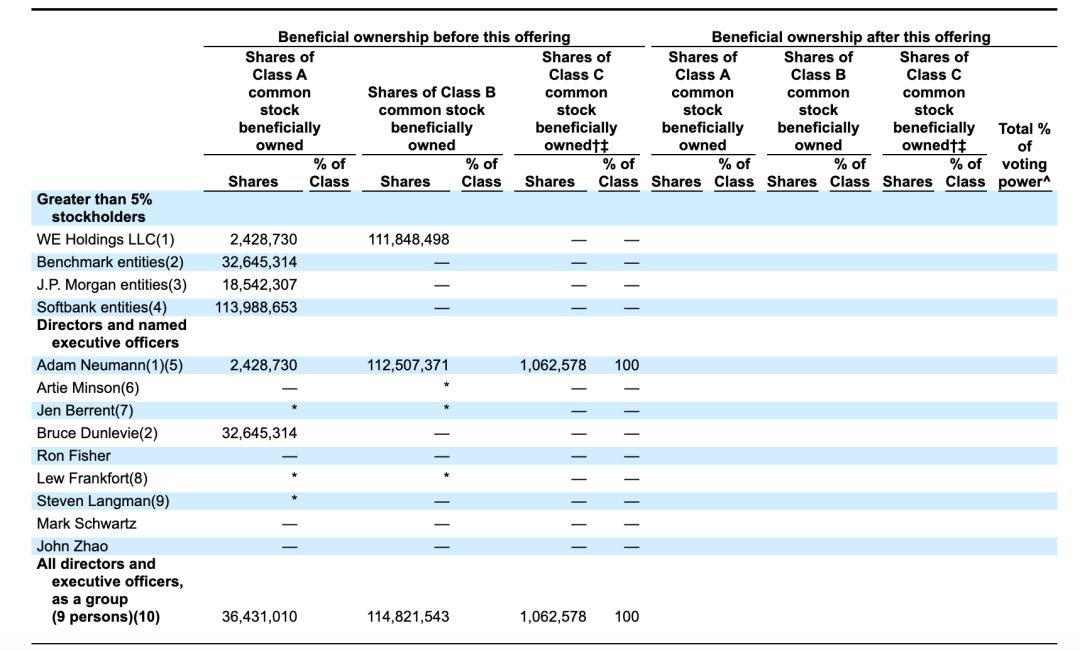Select 'Softbank entities(4)' row label
1080x650 pixels.
click(101, 308)
